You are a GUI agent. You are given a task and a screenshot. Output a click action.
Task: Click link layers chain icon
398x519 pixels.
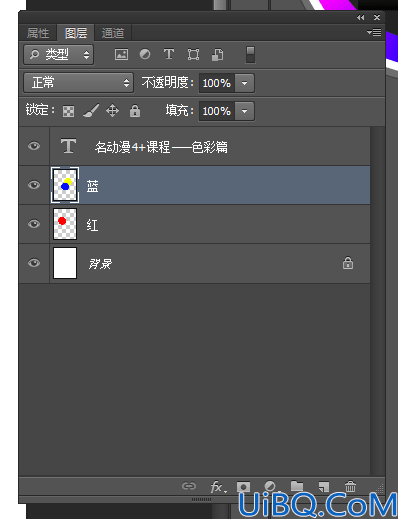click(x=189, y=486)
